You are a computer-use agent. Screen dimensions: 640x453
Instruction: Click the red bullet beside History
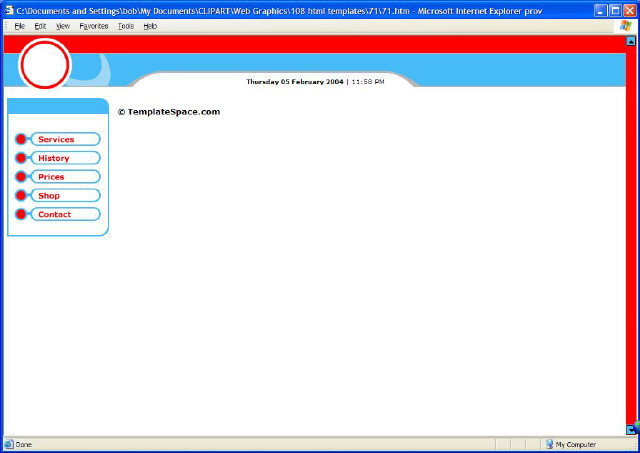(x=21, y=158)
